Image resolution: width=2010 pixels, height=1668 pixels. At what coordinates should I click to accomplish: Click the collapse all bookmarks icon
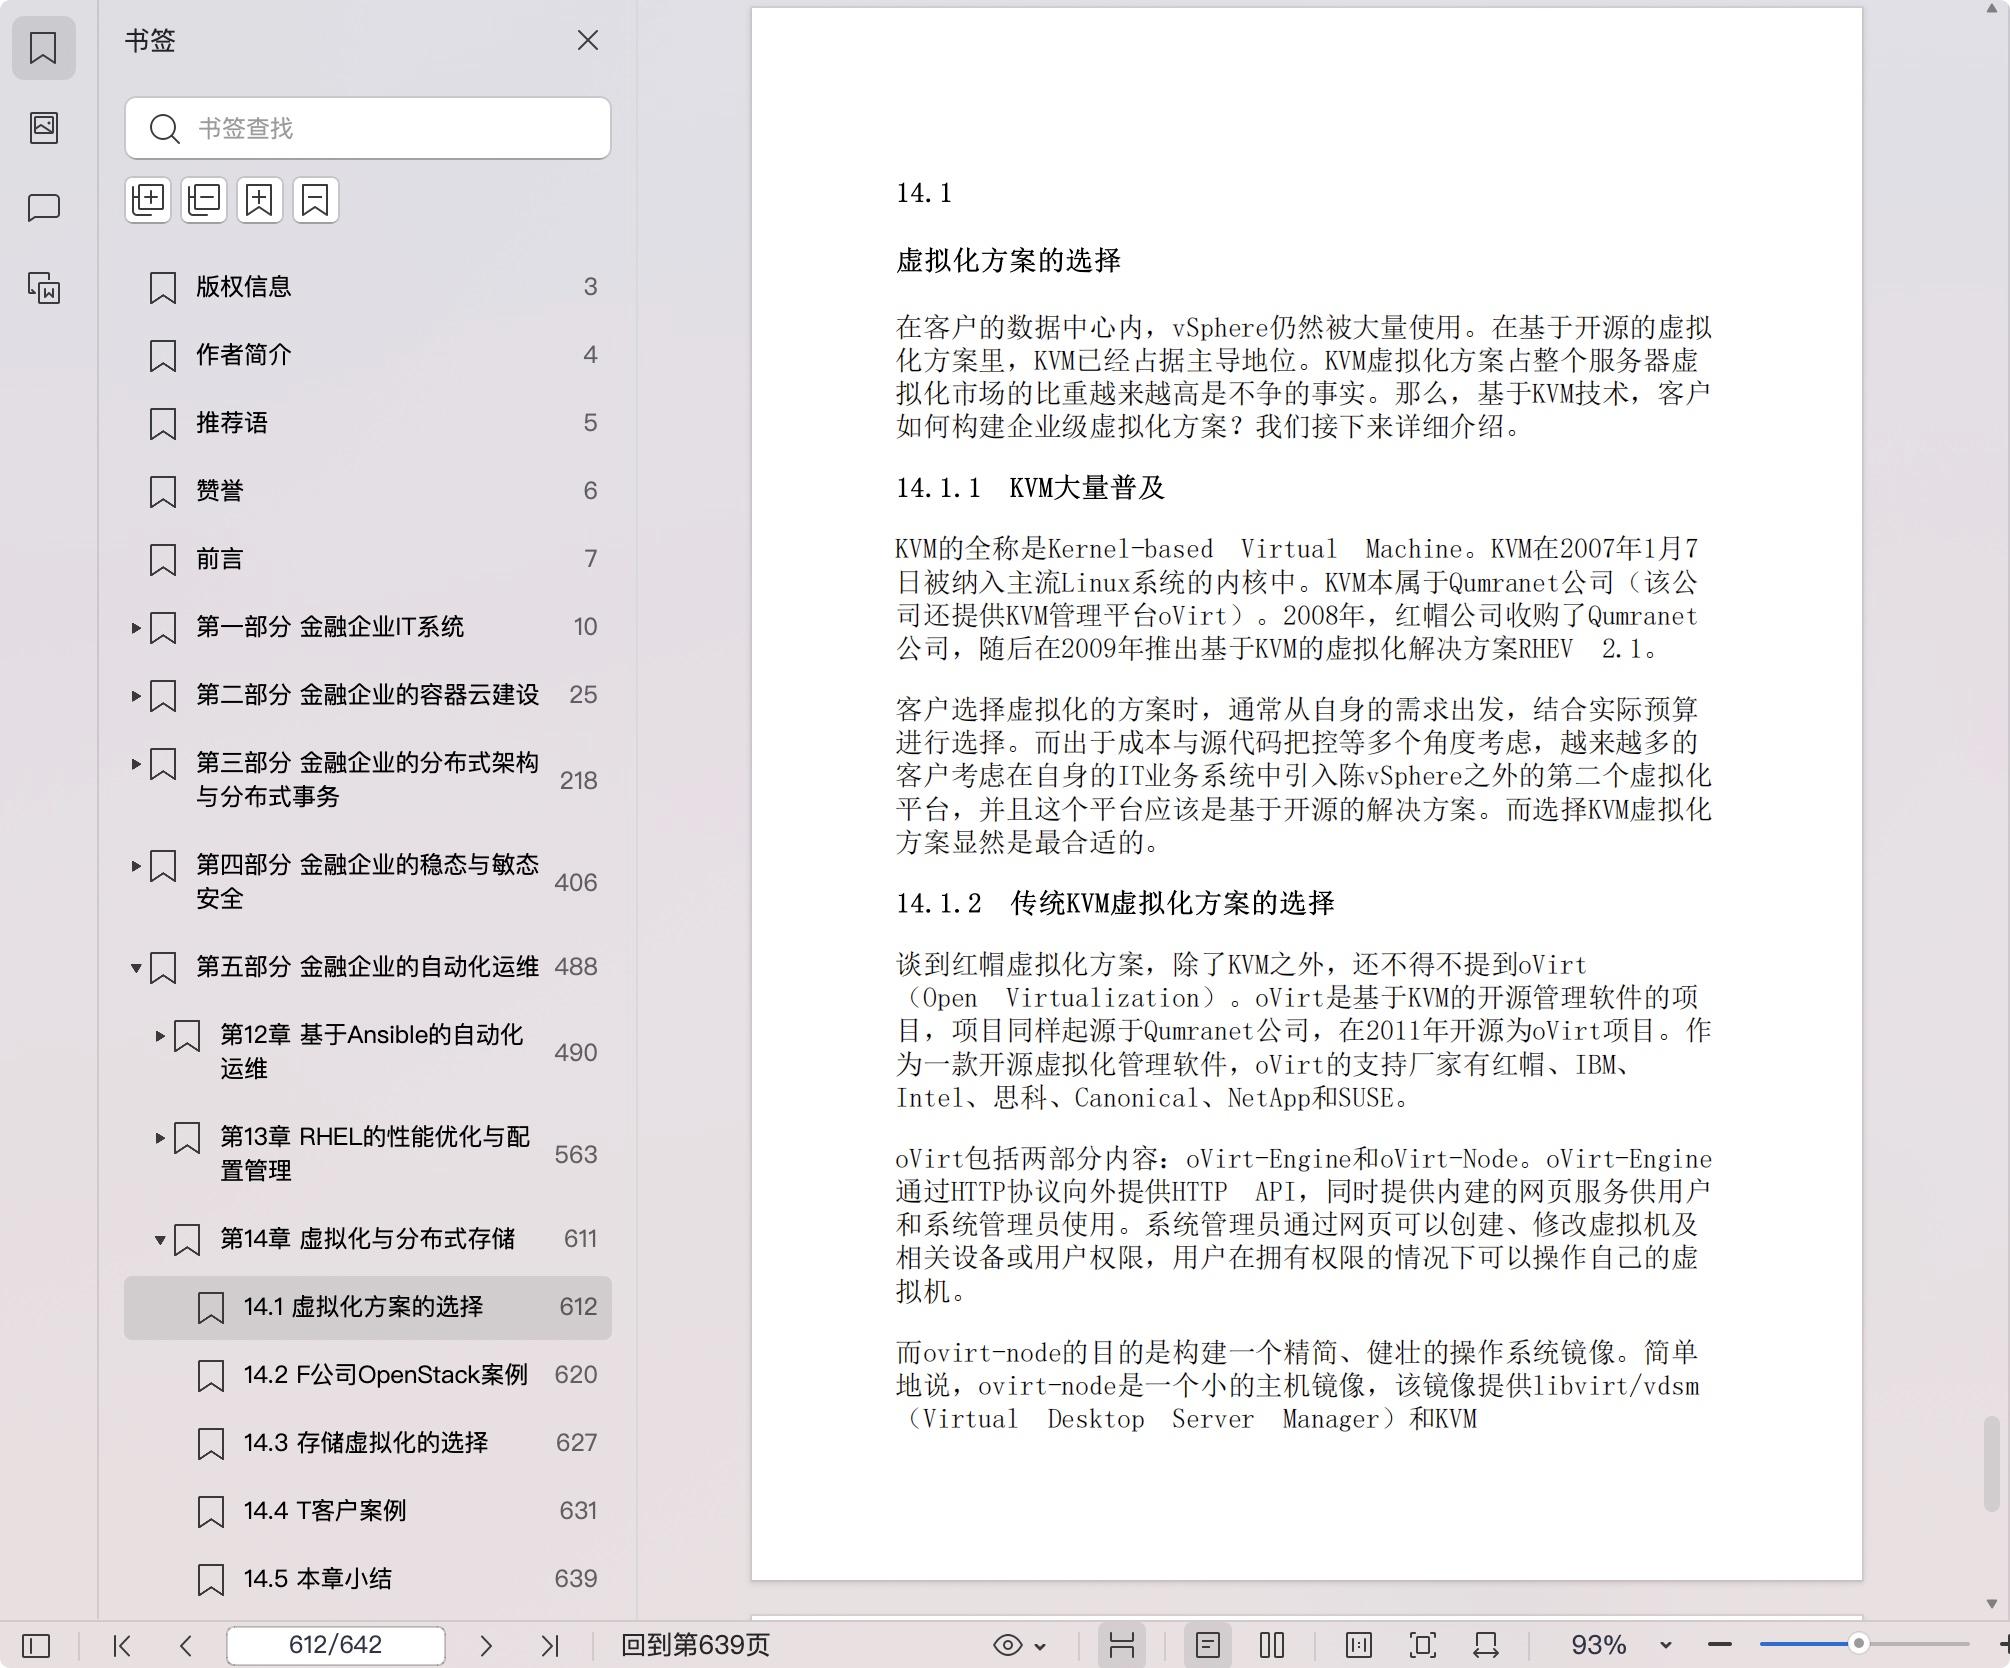204,200
